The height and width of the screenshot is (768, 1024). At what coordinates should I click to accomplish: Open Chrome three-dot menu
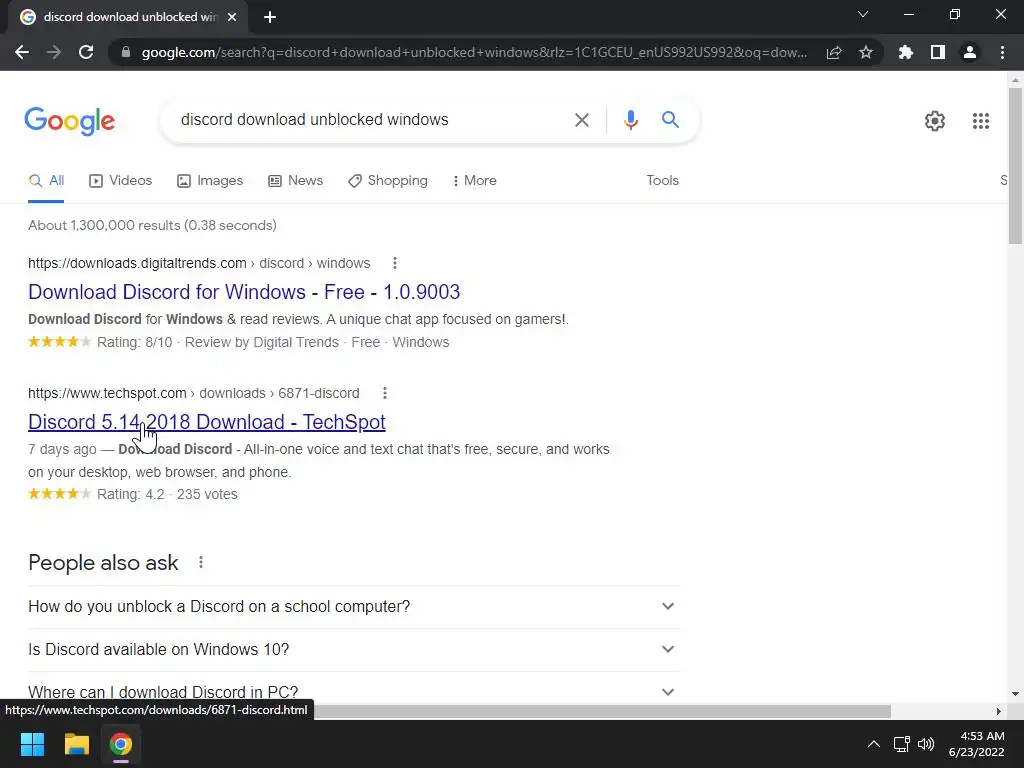point(1002,52)
